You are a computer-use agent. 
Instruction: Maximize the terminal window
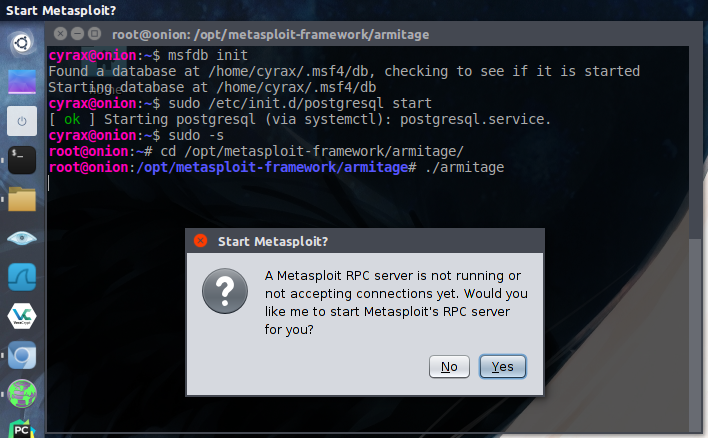pos(92,34)
